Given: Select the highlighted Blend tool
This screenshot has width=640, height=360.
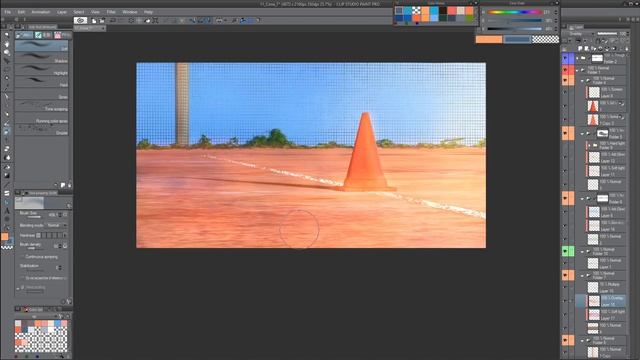Looking at the screenshot, I should point(7,131).
